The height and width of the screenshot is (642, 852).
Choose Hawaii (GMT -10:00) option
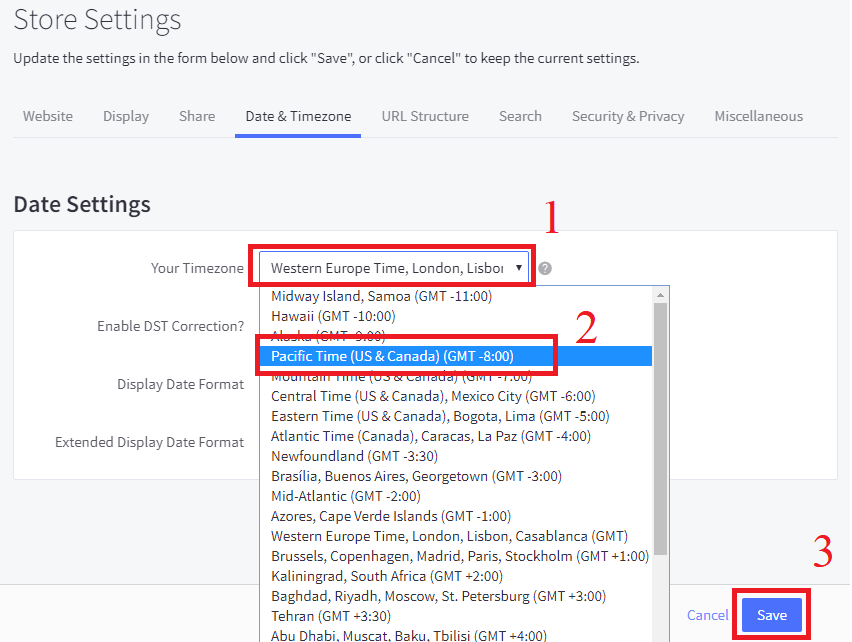pyautogui.click(x=456, y=316)
